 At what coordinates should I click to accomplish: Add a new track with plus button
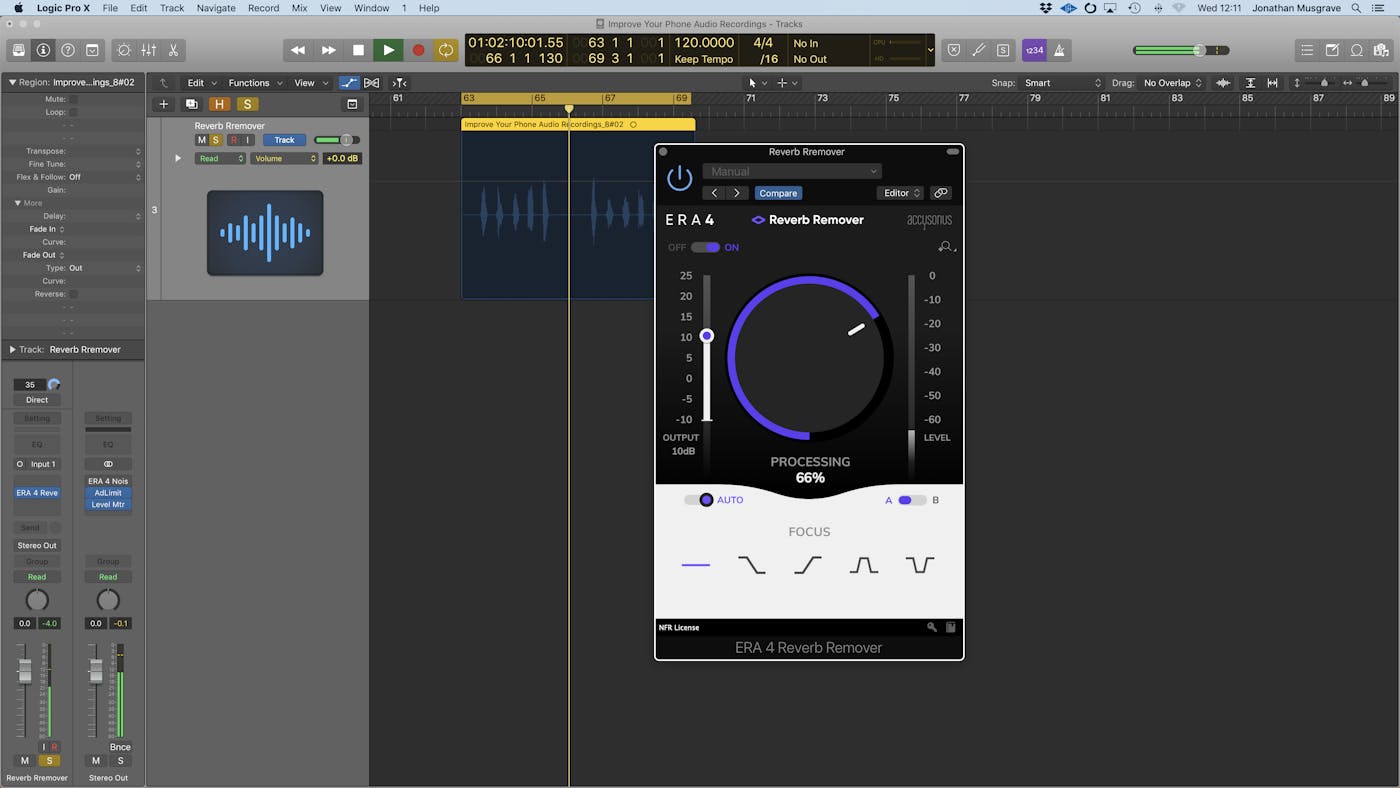pyautogui.click(x=164, y=104)
